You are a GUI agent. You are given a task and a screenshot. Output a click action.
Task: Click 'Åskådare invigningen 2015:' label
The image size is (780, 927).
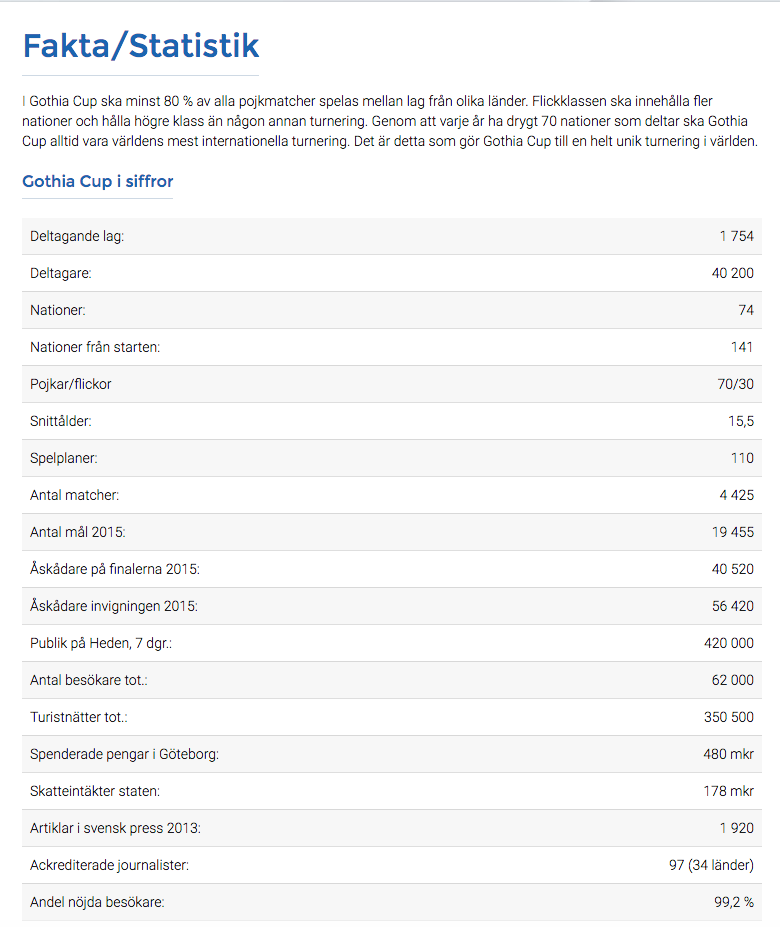(114, 606)
